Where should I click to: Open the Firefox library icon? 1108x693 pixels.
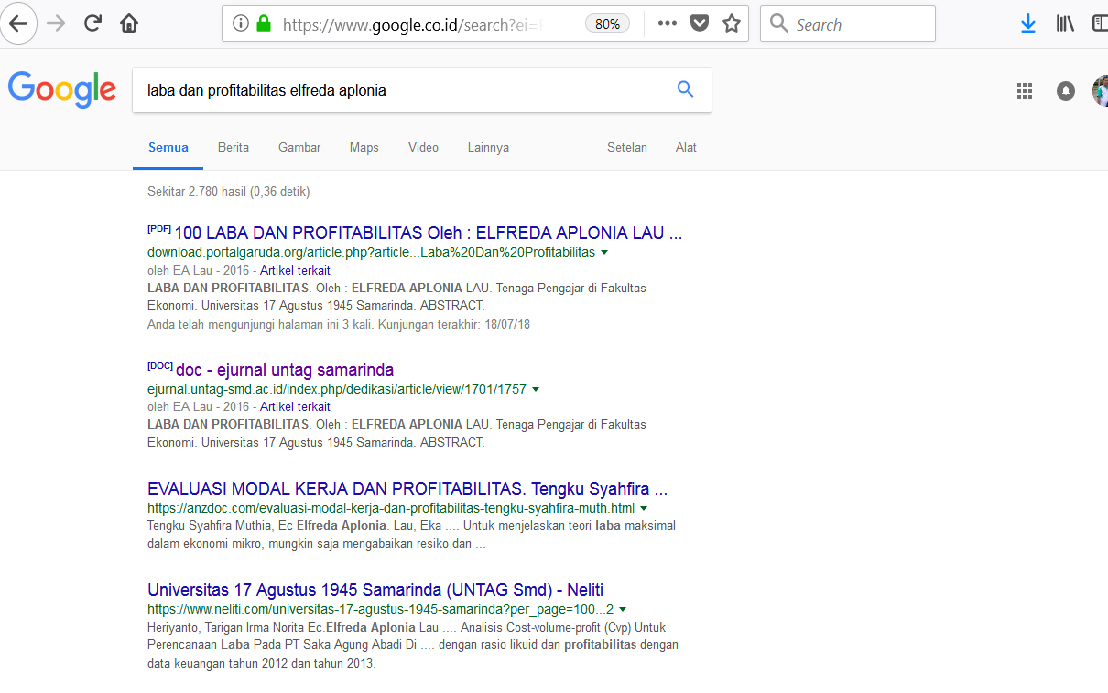pyautogui.click(x=1065, y=24)
